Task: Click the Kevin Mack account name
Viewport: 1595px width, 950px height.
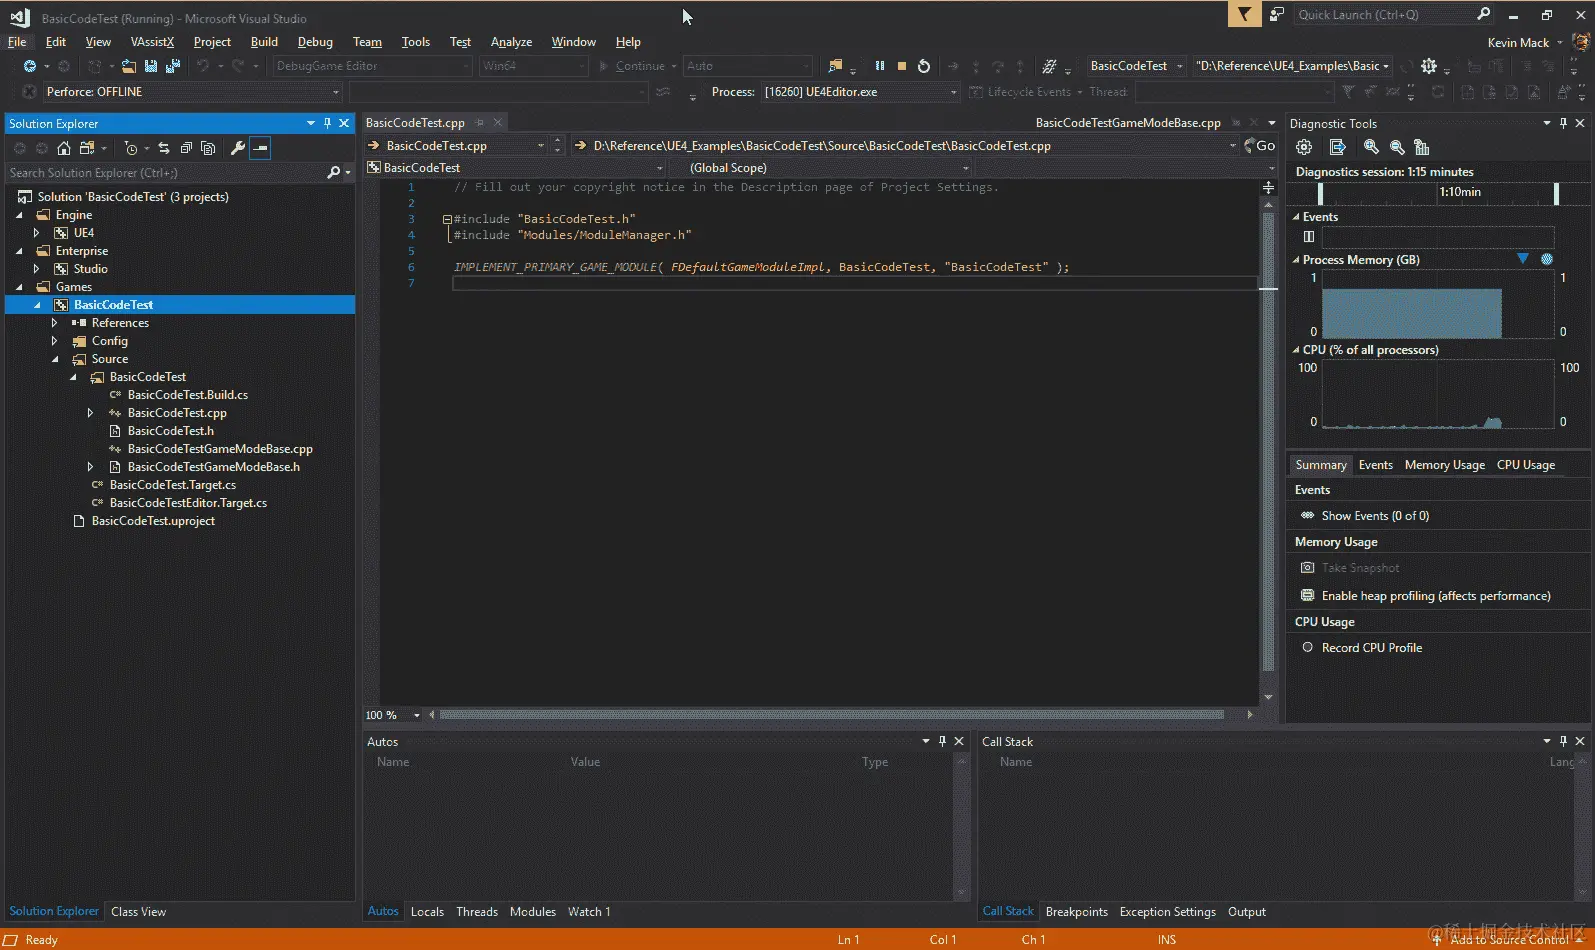Action: click(x=1518, y=42)
